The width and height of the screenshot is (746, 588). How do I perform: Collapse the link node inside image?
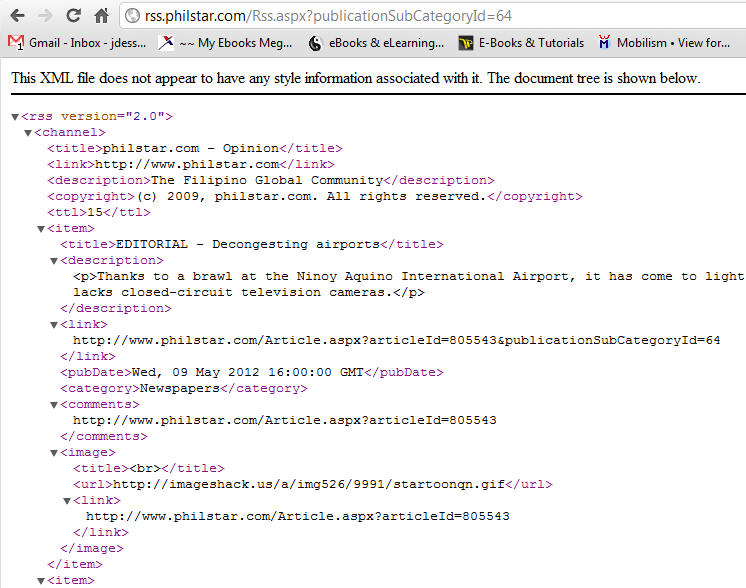point(68,501)
